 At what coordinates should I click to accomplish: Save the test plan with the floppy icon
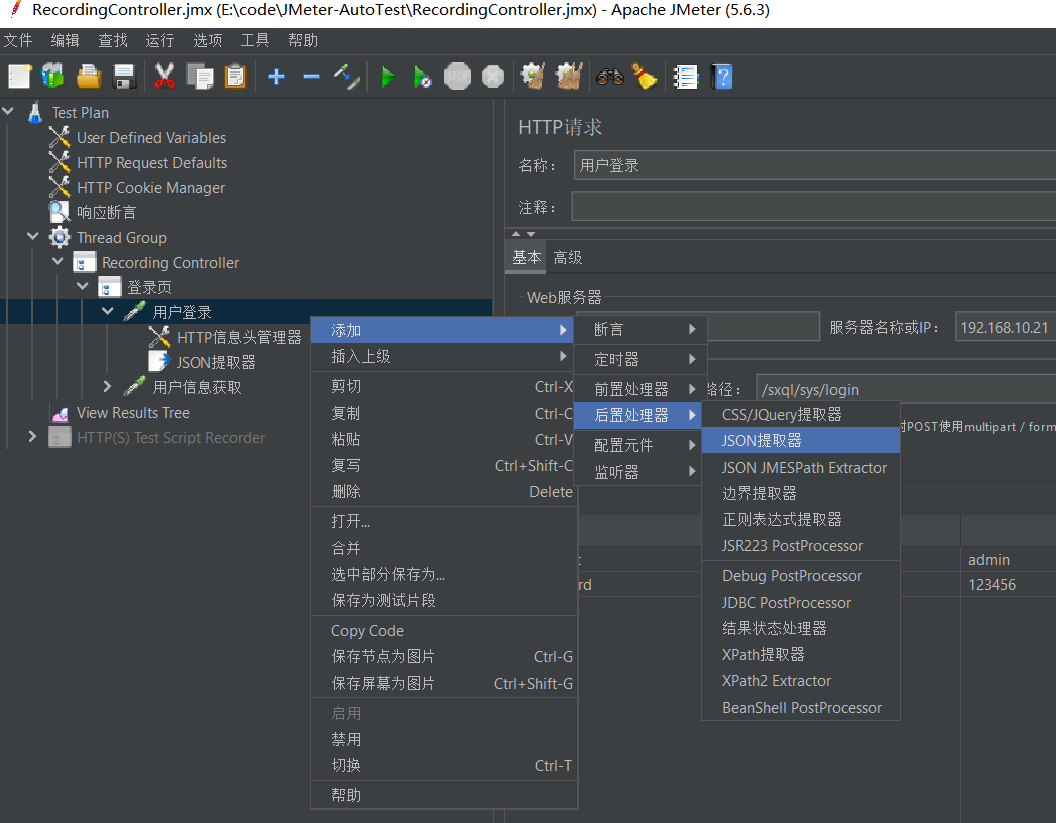[125, 76]
